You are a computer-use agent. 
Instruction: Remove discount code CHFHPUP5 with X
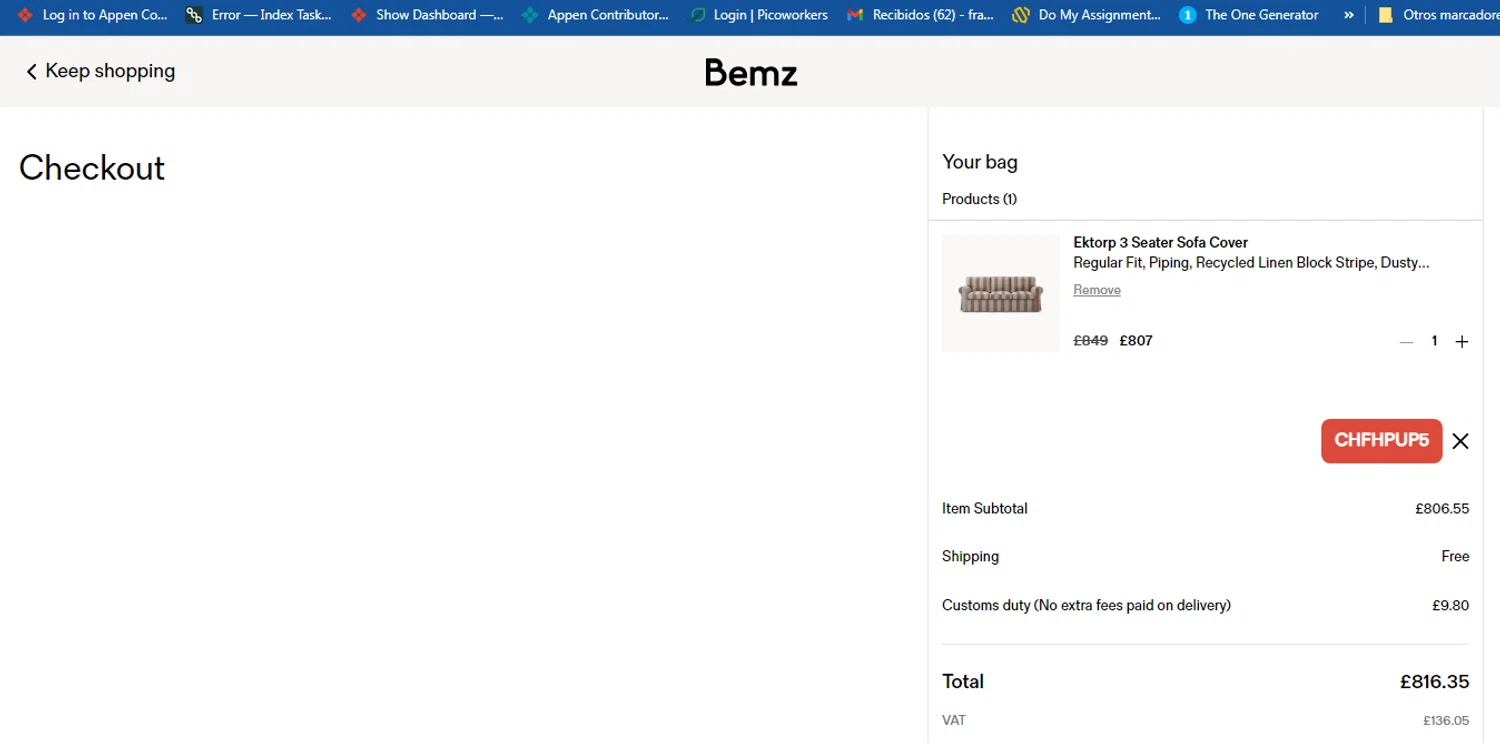coord(1460,441)
